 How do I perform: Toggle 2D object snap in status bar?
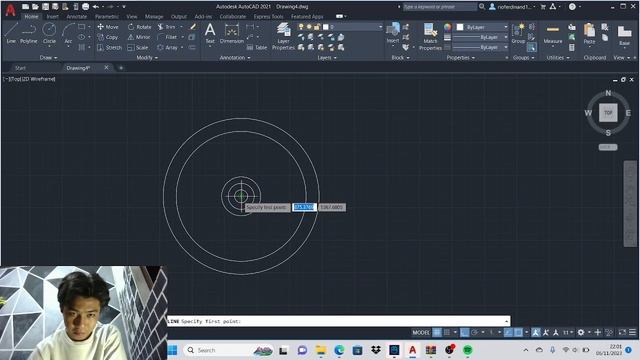[518, 333]
